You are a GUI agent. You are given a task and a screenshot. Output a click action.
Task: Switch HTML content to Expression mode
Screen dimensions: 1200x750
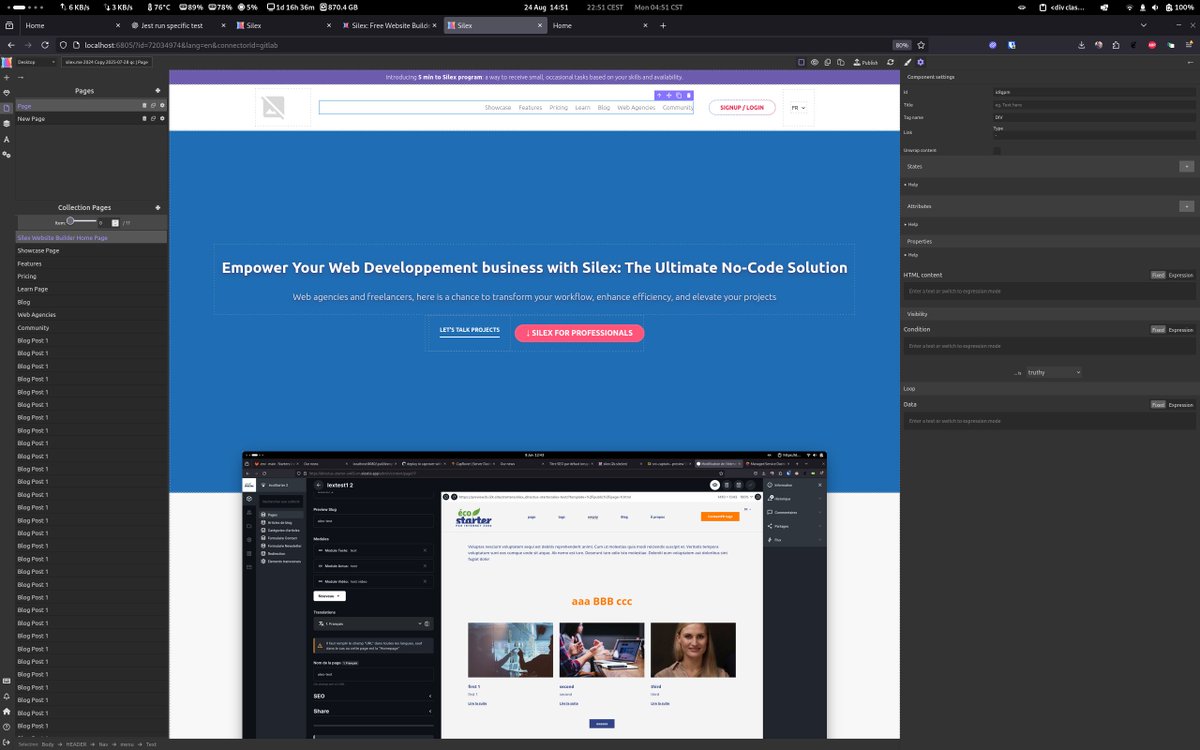click(x=1181, y=275)
